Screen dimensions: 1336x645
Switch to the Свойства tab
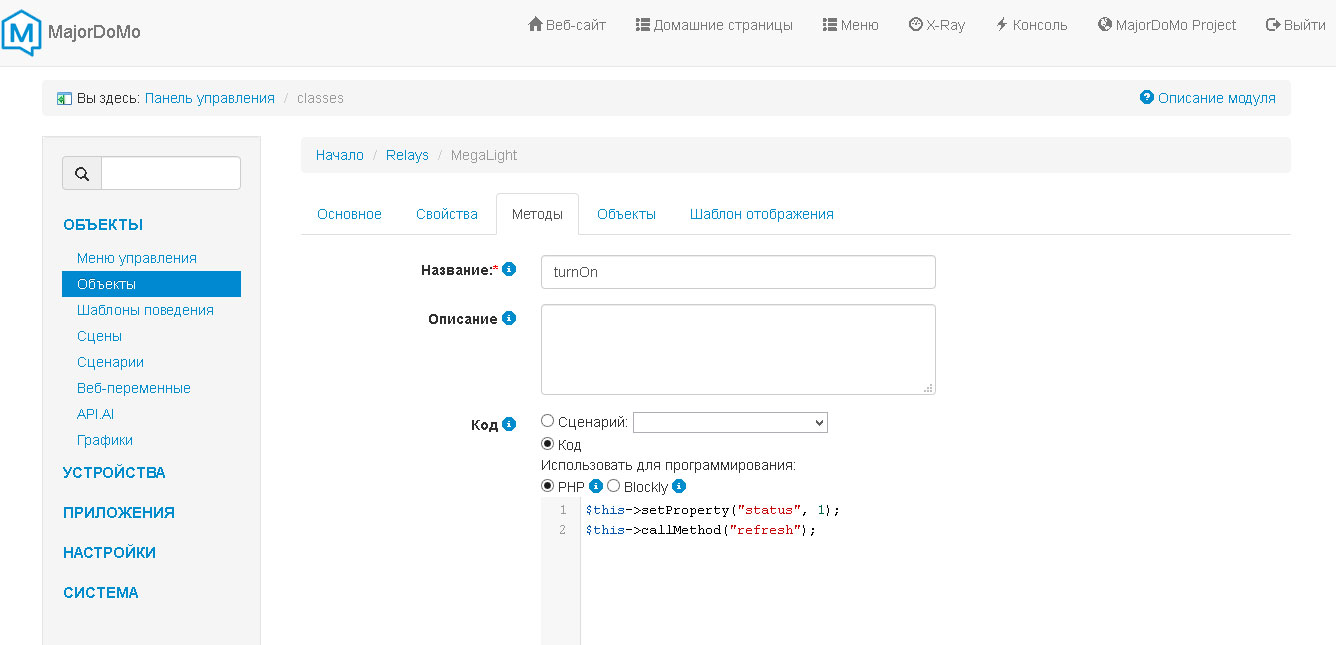(447, 214)
